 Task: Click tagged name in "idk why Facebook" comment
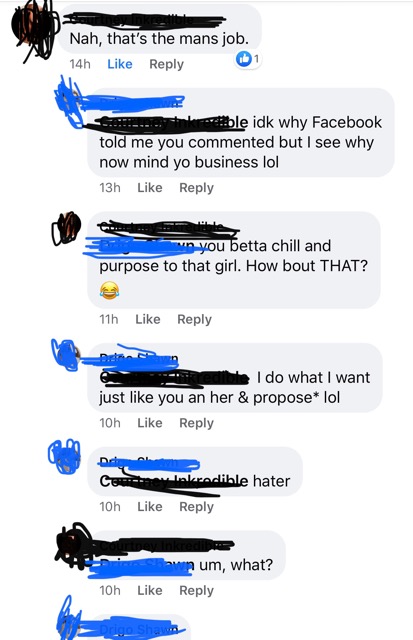pyautogui.click(x=174, y=122)
